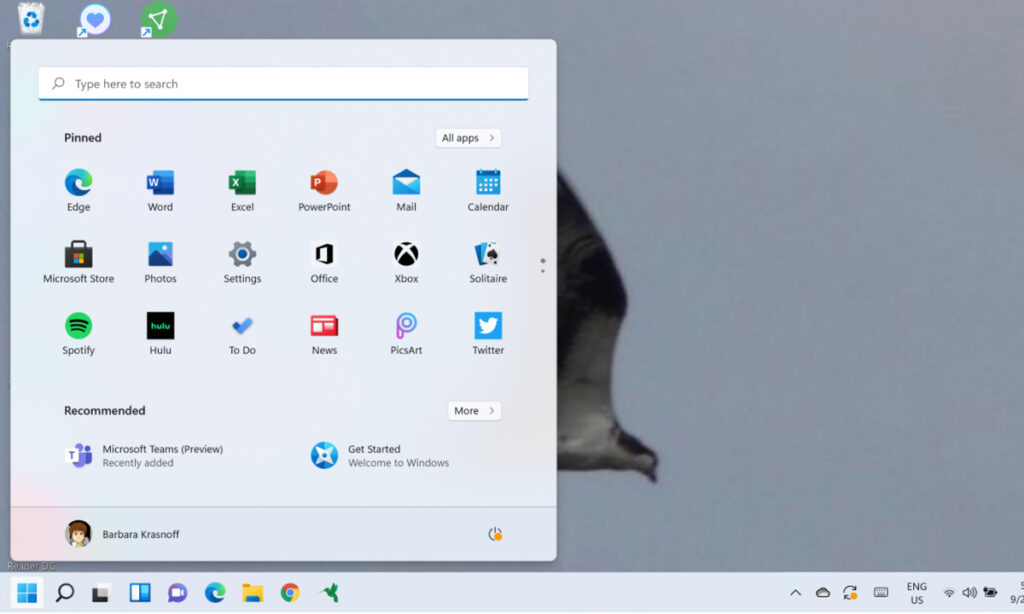The image size is (1024, 614).
Task: Launch the Xbox app
Action: tap(406, 262)
